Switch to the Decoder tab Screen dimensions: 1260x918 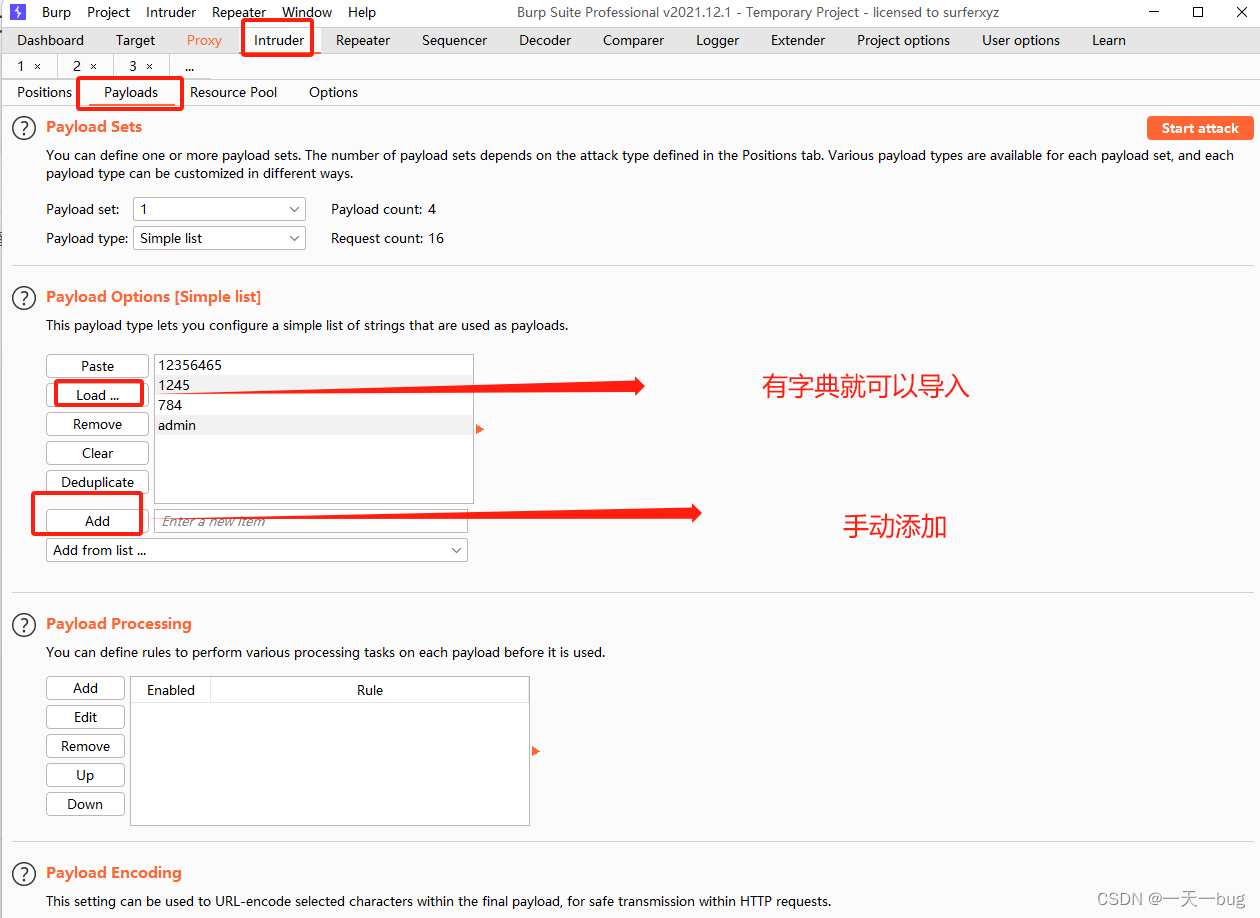point(545,40)
